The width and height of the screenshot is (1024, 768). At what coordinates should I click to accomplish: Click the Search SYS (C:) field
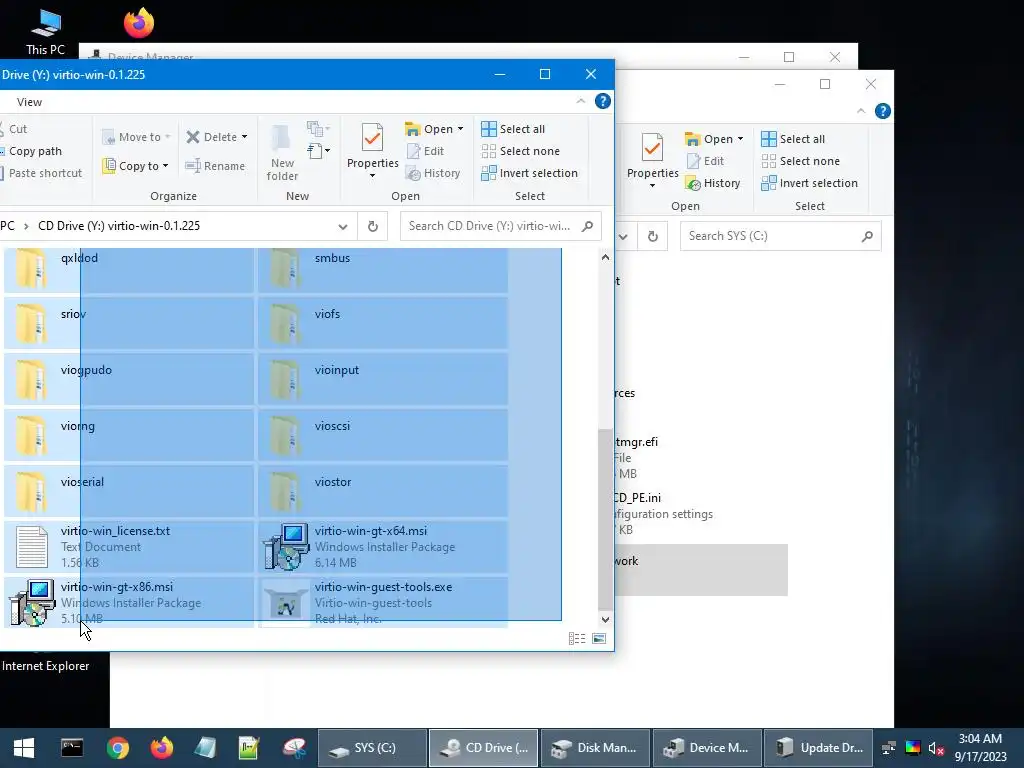[780, 236]
